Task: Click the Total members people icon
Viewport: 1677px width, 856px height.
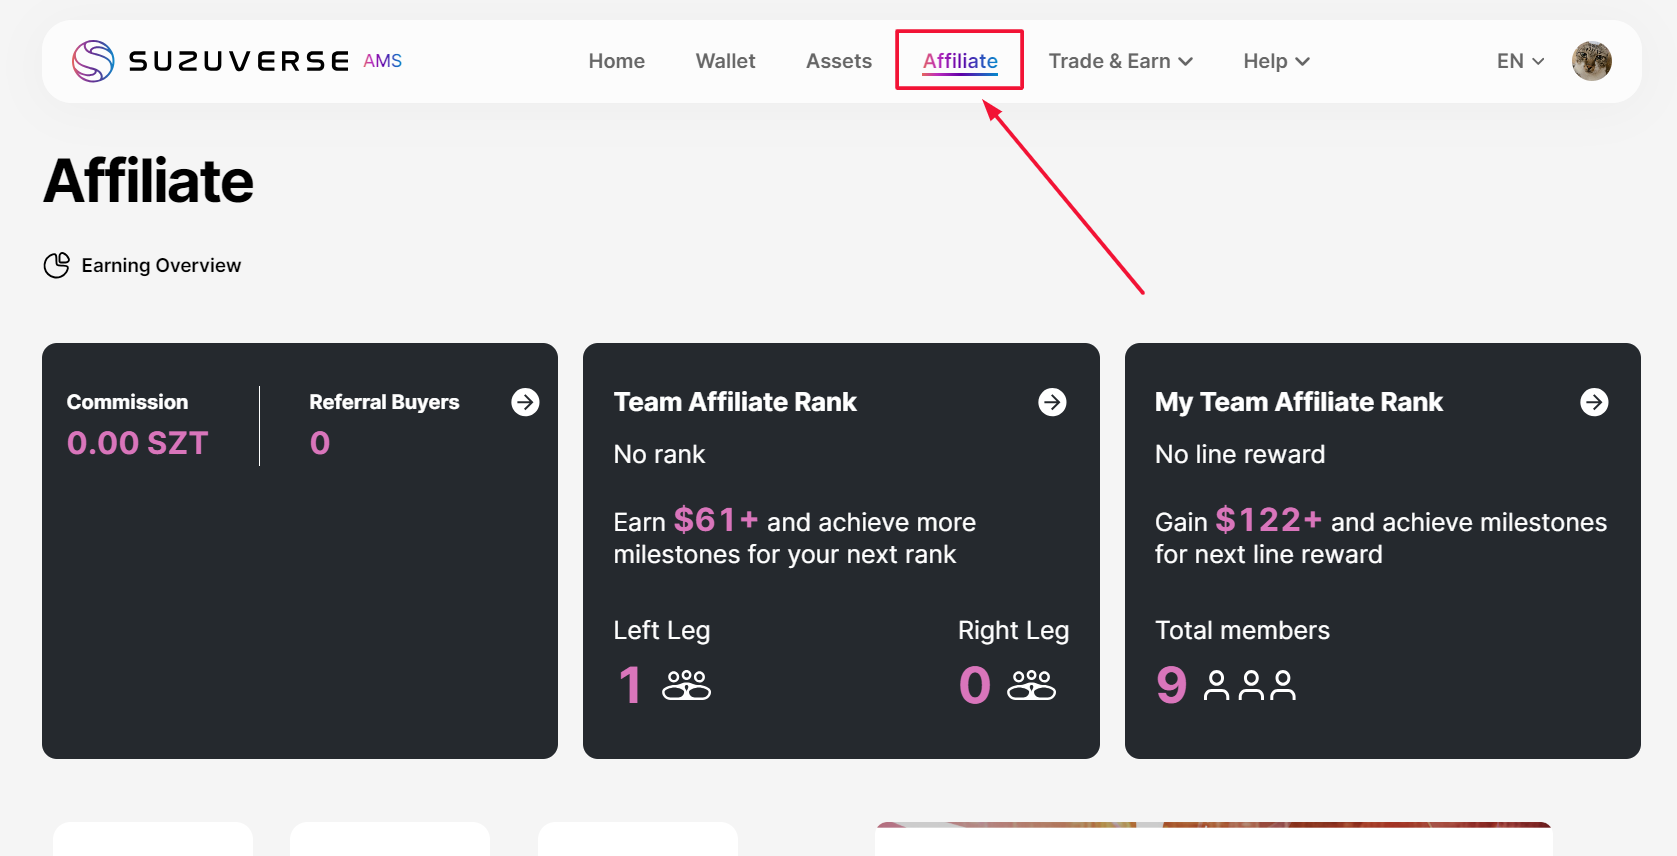Action: tap(1250, 685)
